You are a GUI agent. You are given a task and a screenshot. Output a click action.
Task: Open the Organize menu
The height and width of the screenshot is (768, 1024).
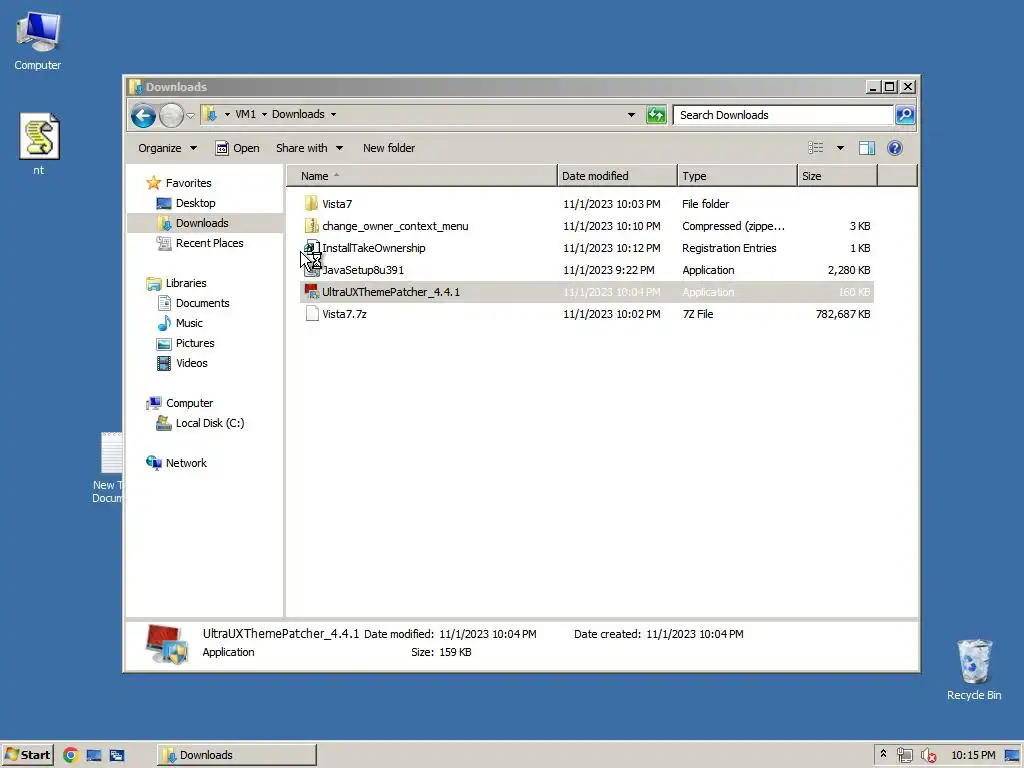click(x=167, y=148)
